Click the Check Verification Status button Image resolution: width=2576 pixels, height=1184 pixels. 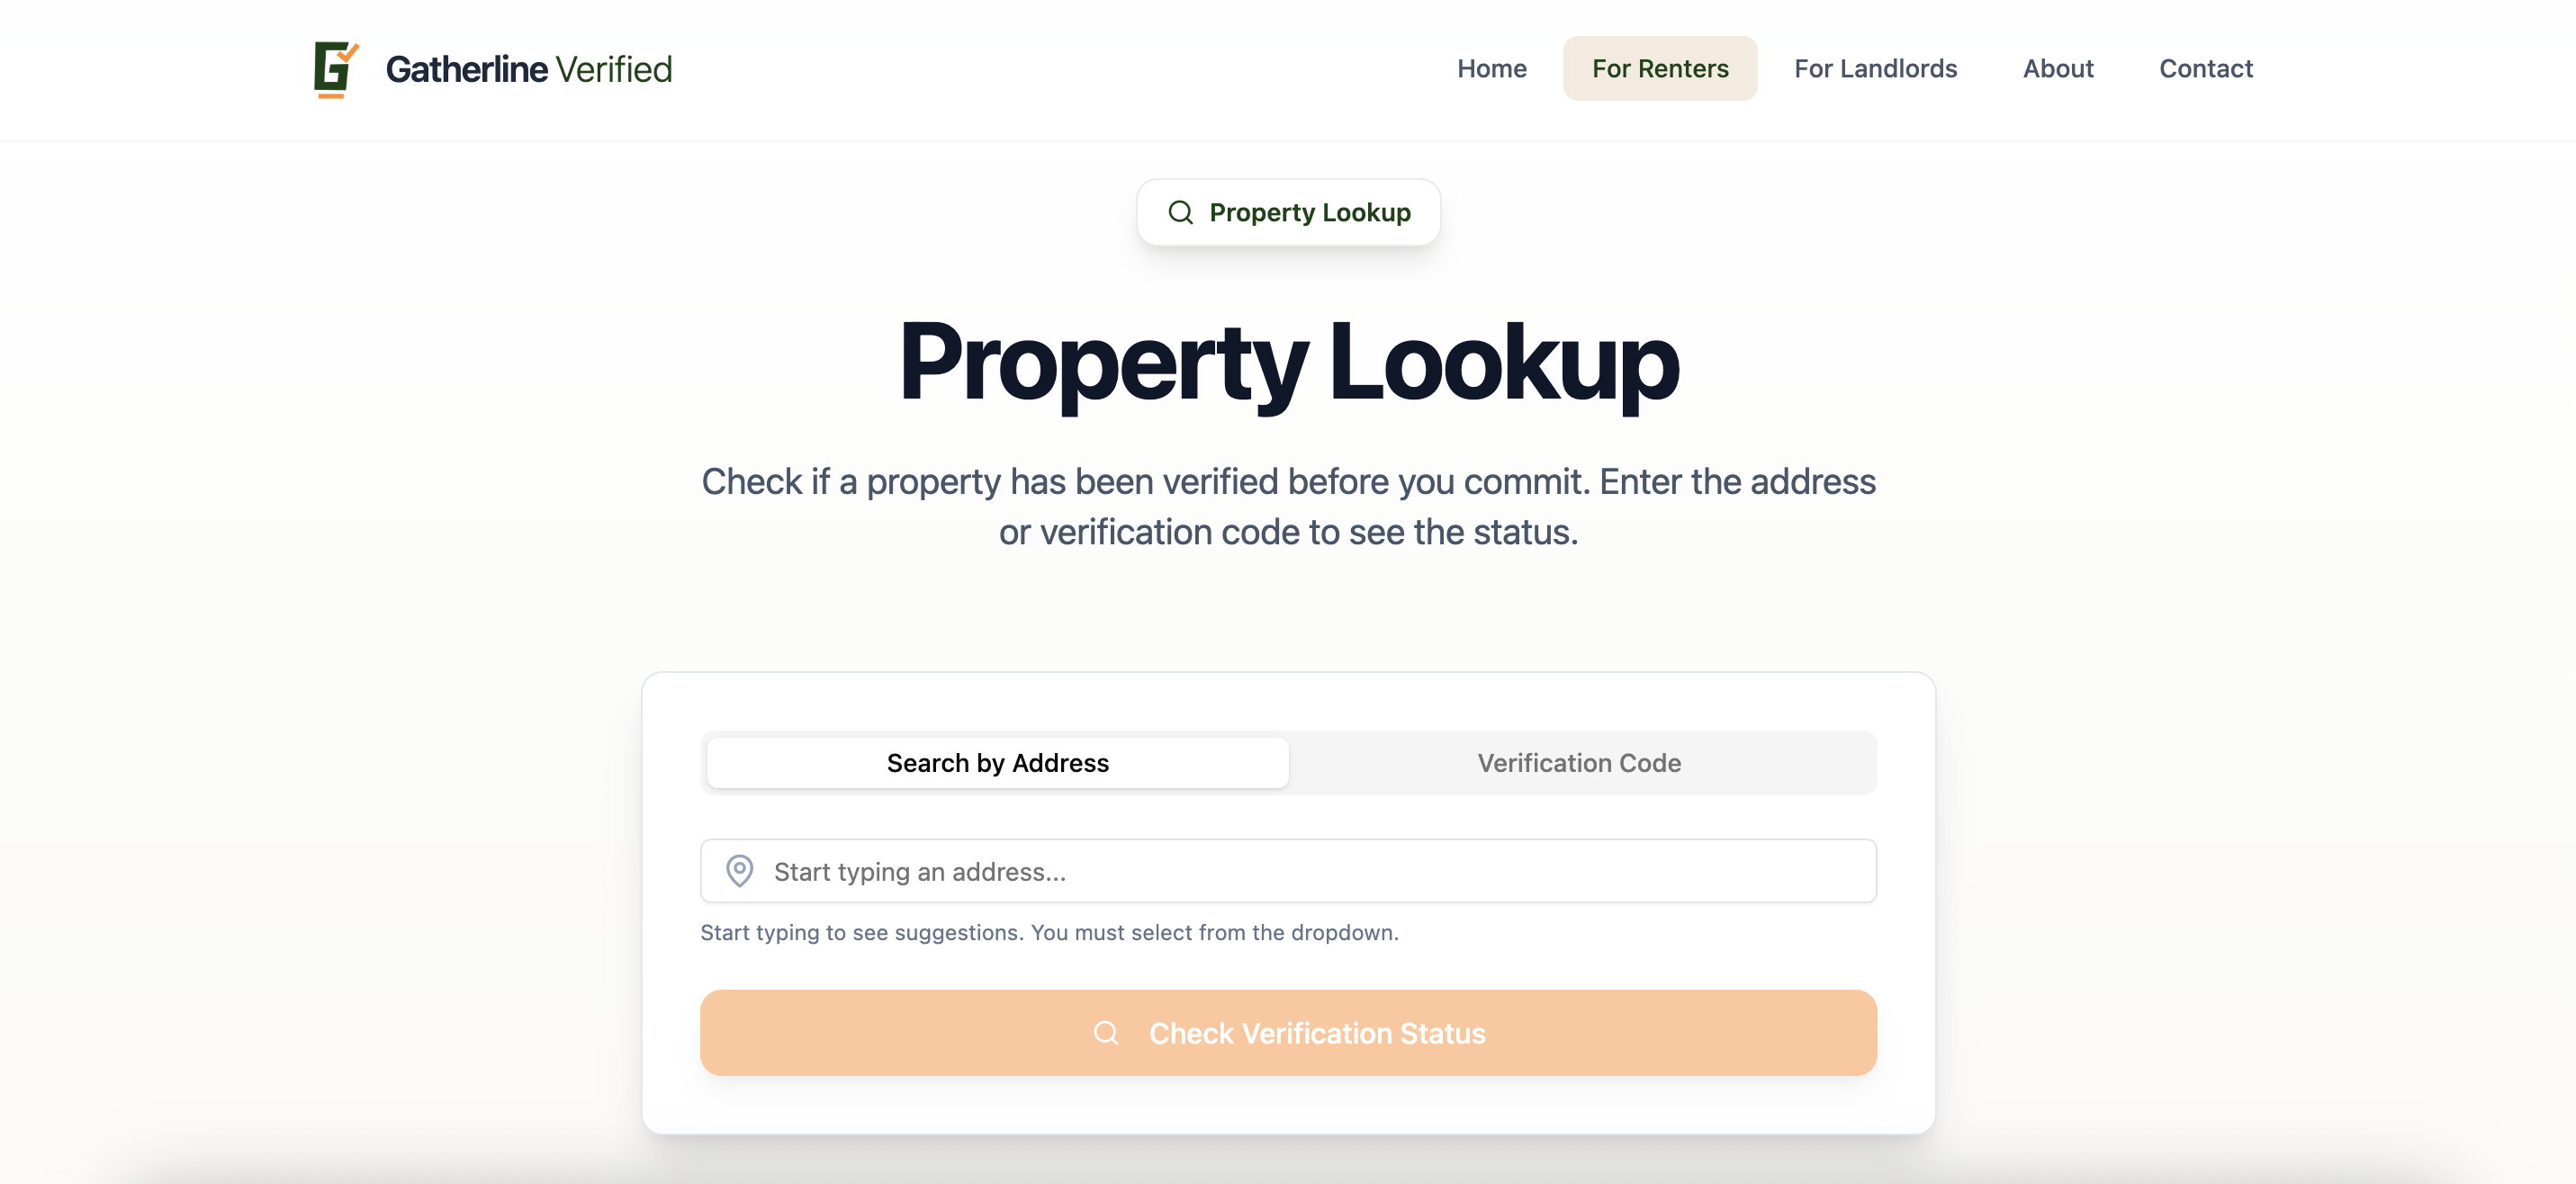(1288, 1033)
